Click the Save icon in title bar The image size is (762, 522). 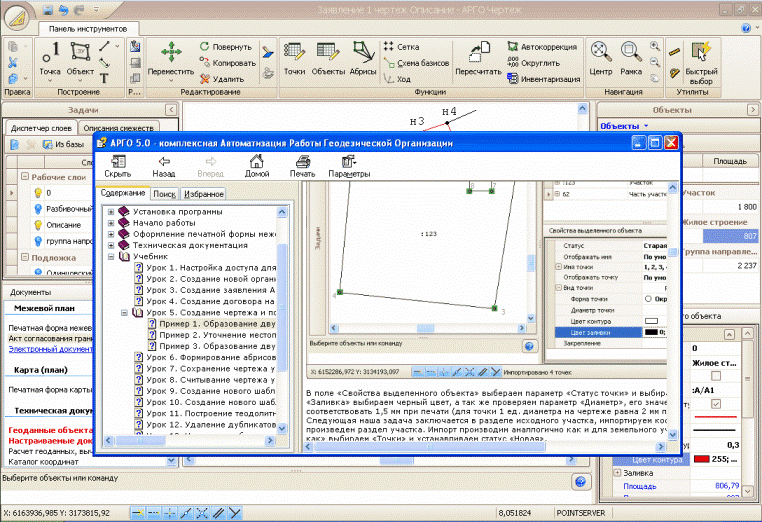(48, 10)
